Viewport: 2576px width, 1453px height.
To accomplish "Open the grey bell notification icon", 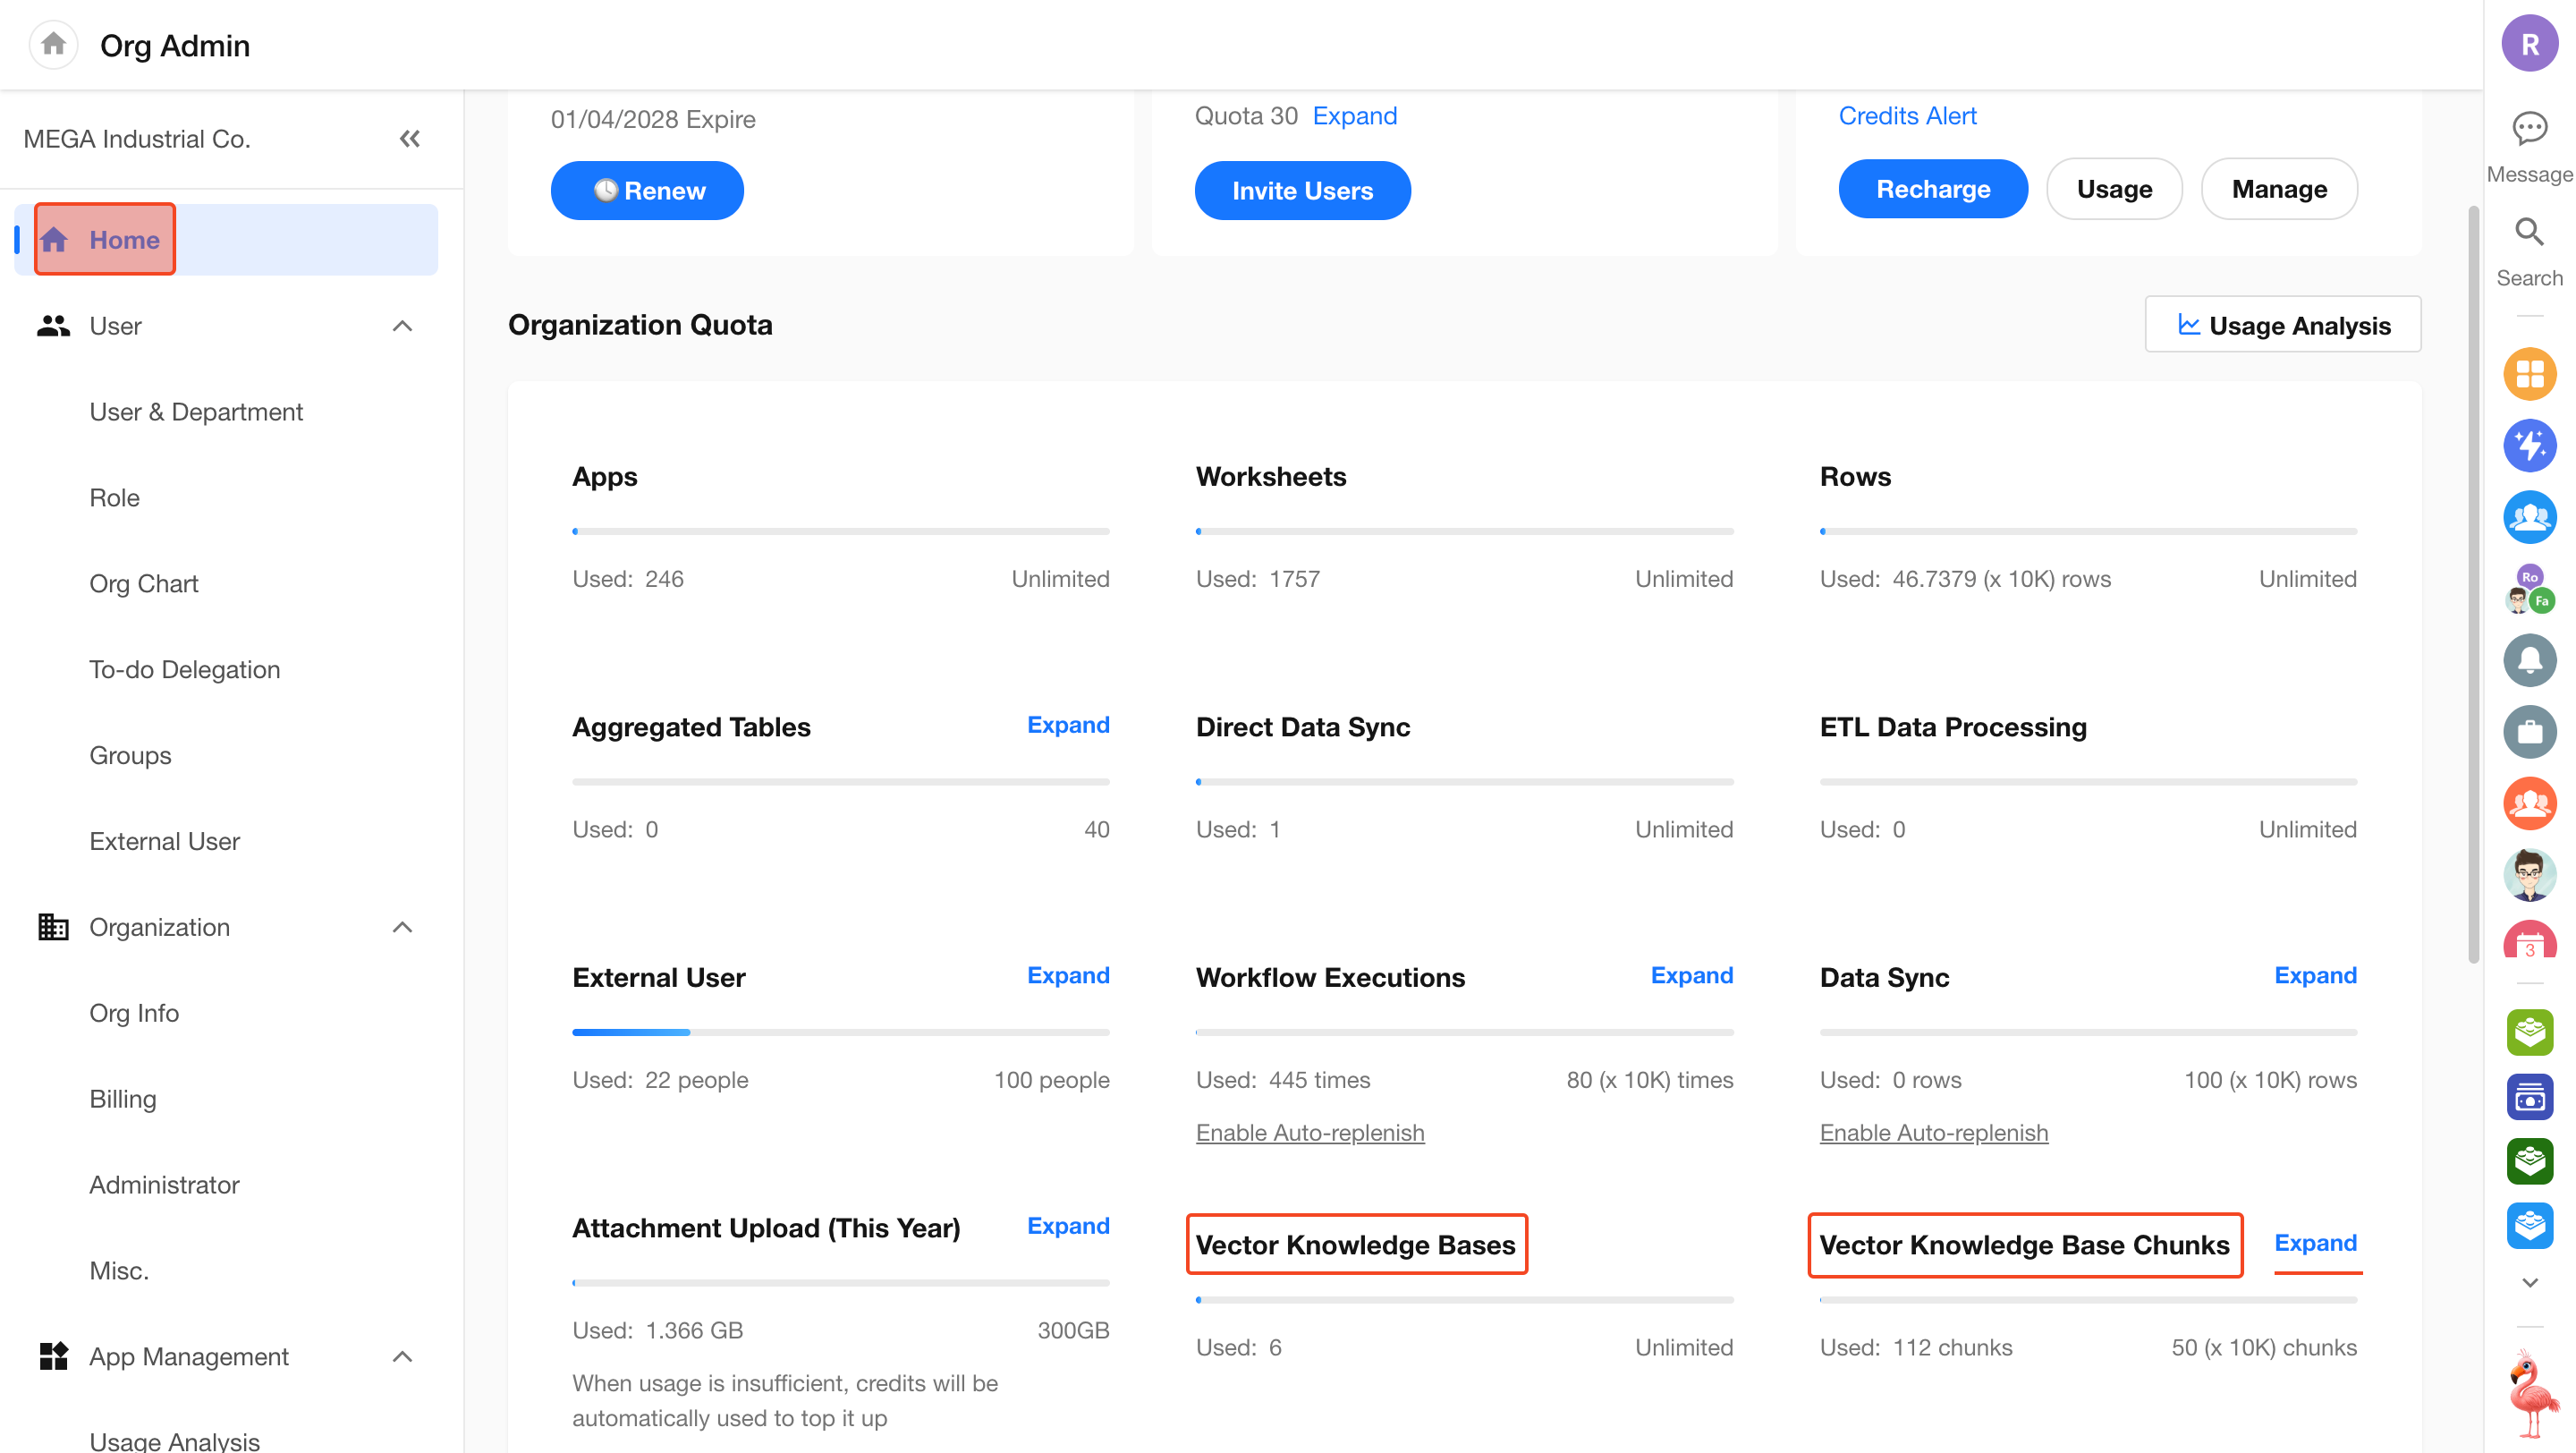I will [x=2529, y=660].
